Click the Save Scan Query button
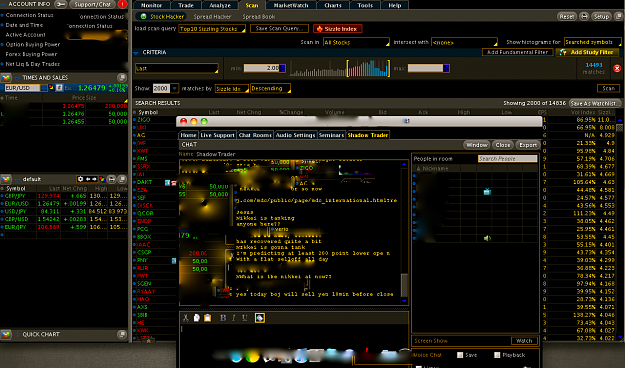This screenshot has width=625, height=368. coord(279,28)
